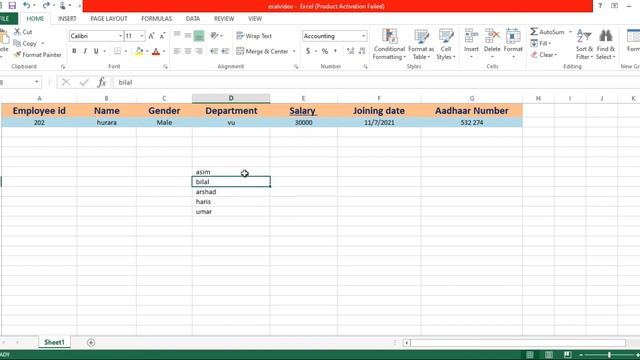The width and height of the screenshot is (640, 360).
Task: Click the Orientation text rotate icon
Action: pos(214,36)
